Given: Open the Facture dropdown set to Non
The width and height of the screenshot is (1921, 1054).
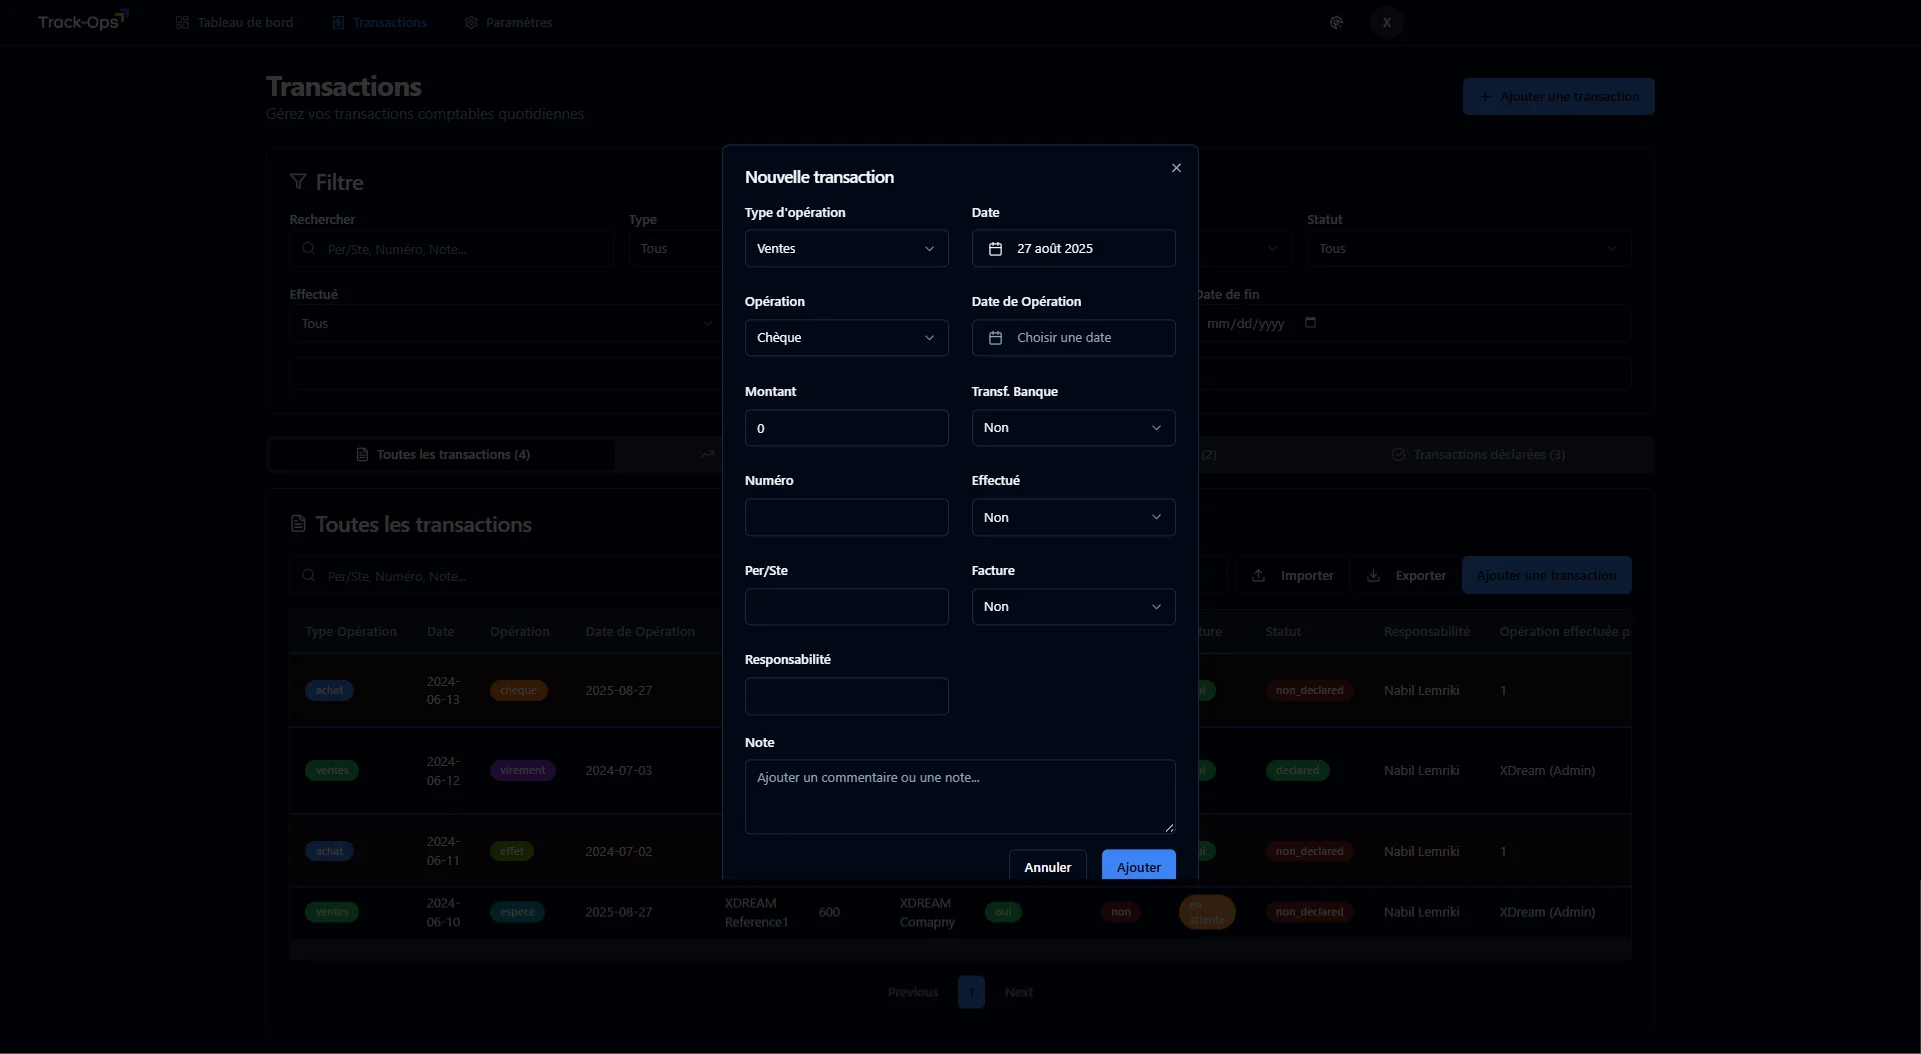Looking at the screenshot, I should (x=1073, y=606).
